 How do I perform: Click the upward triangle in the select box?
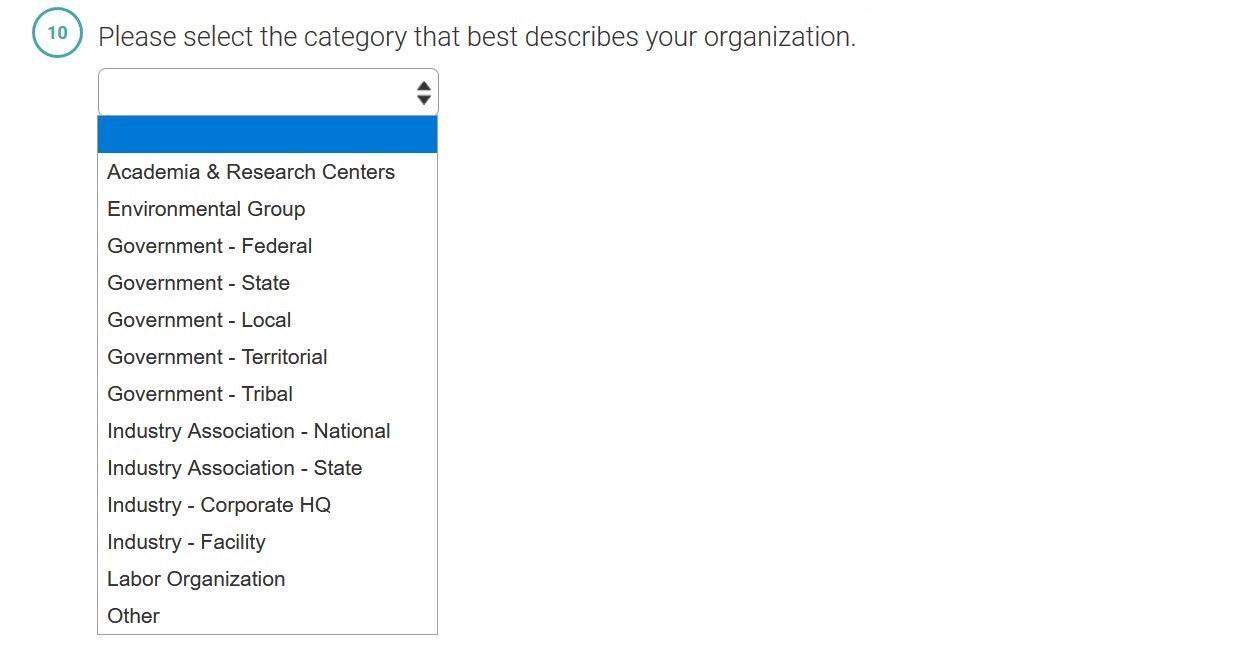(424, 87)
